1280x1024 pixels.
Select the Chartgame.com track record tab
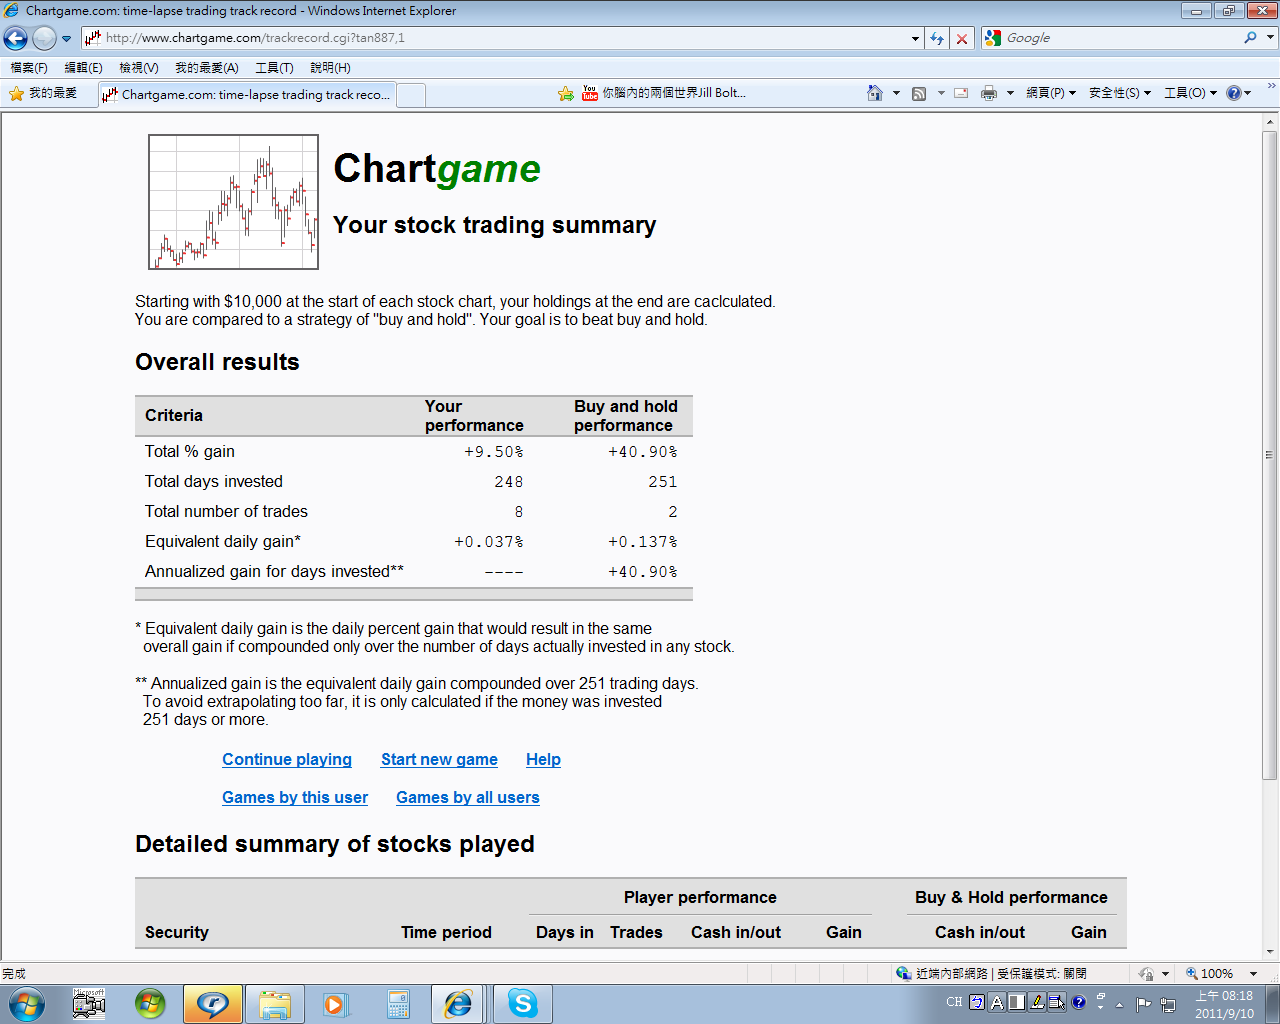coord(246,94)
